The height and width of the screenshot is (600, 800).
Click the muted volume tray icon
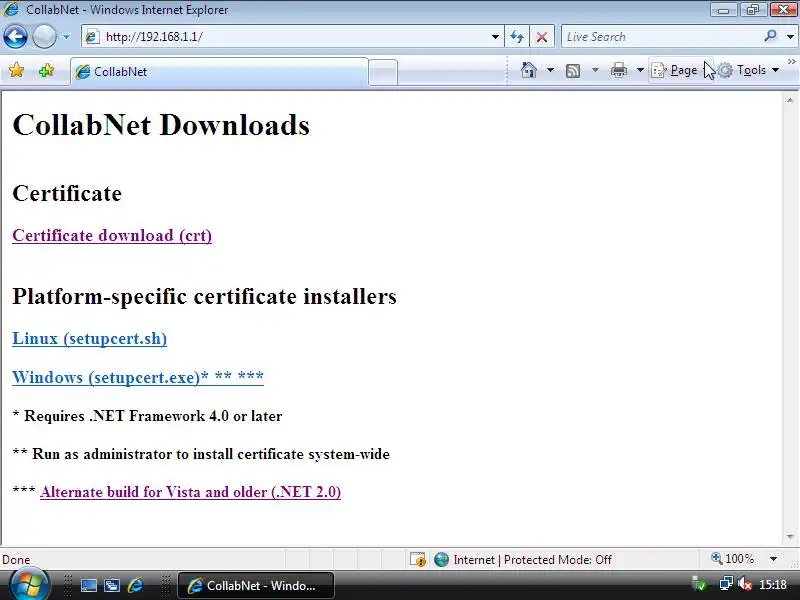click(745, 583)
